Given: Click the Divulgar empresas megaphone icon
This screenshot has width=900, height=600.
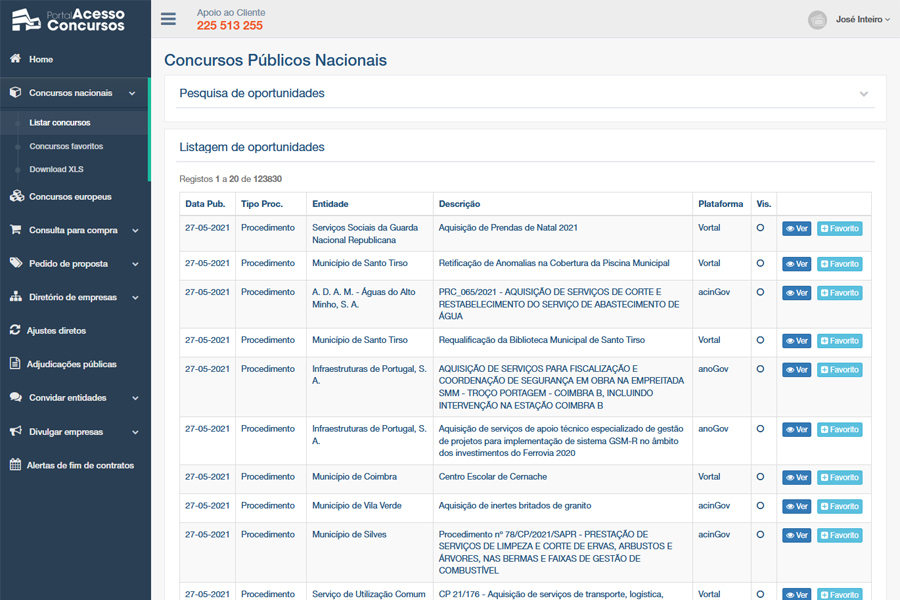Looking at the screenshot, I should click(x=16, y=431).
